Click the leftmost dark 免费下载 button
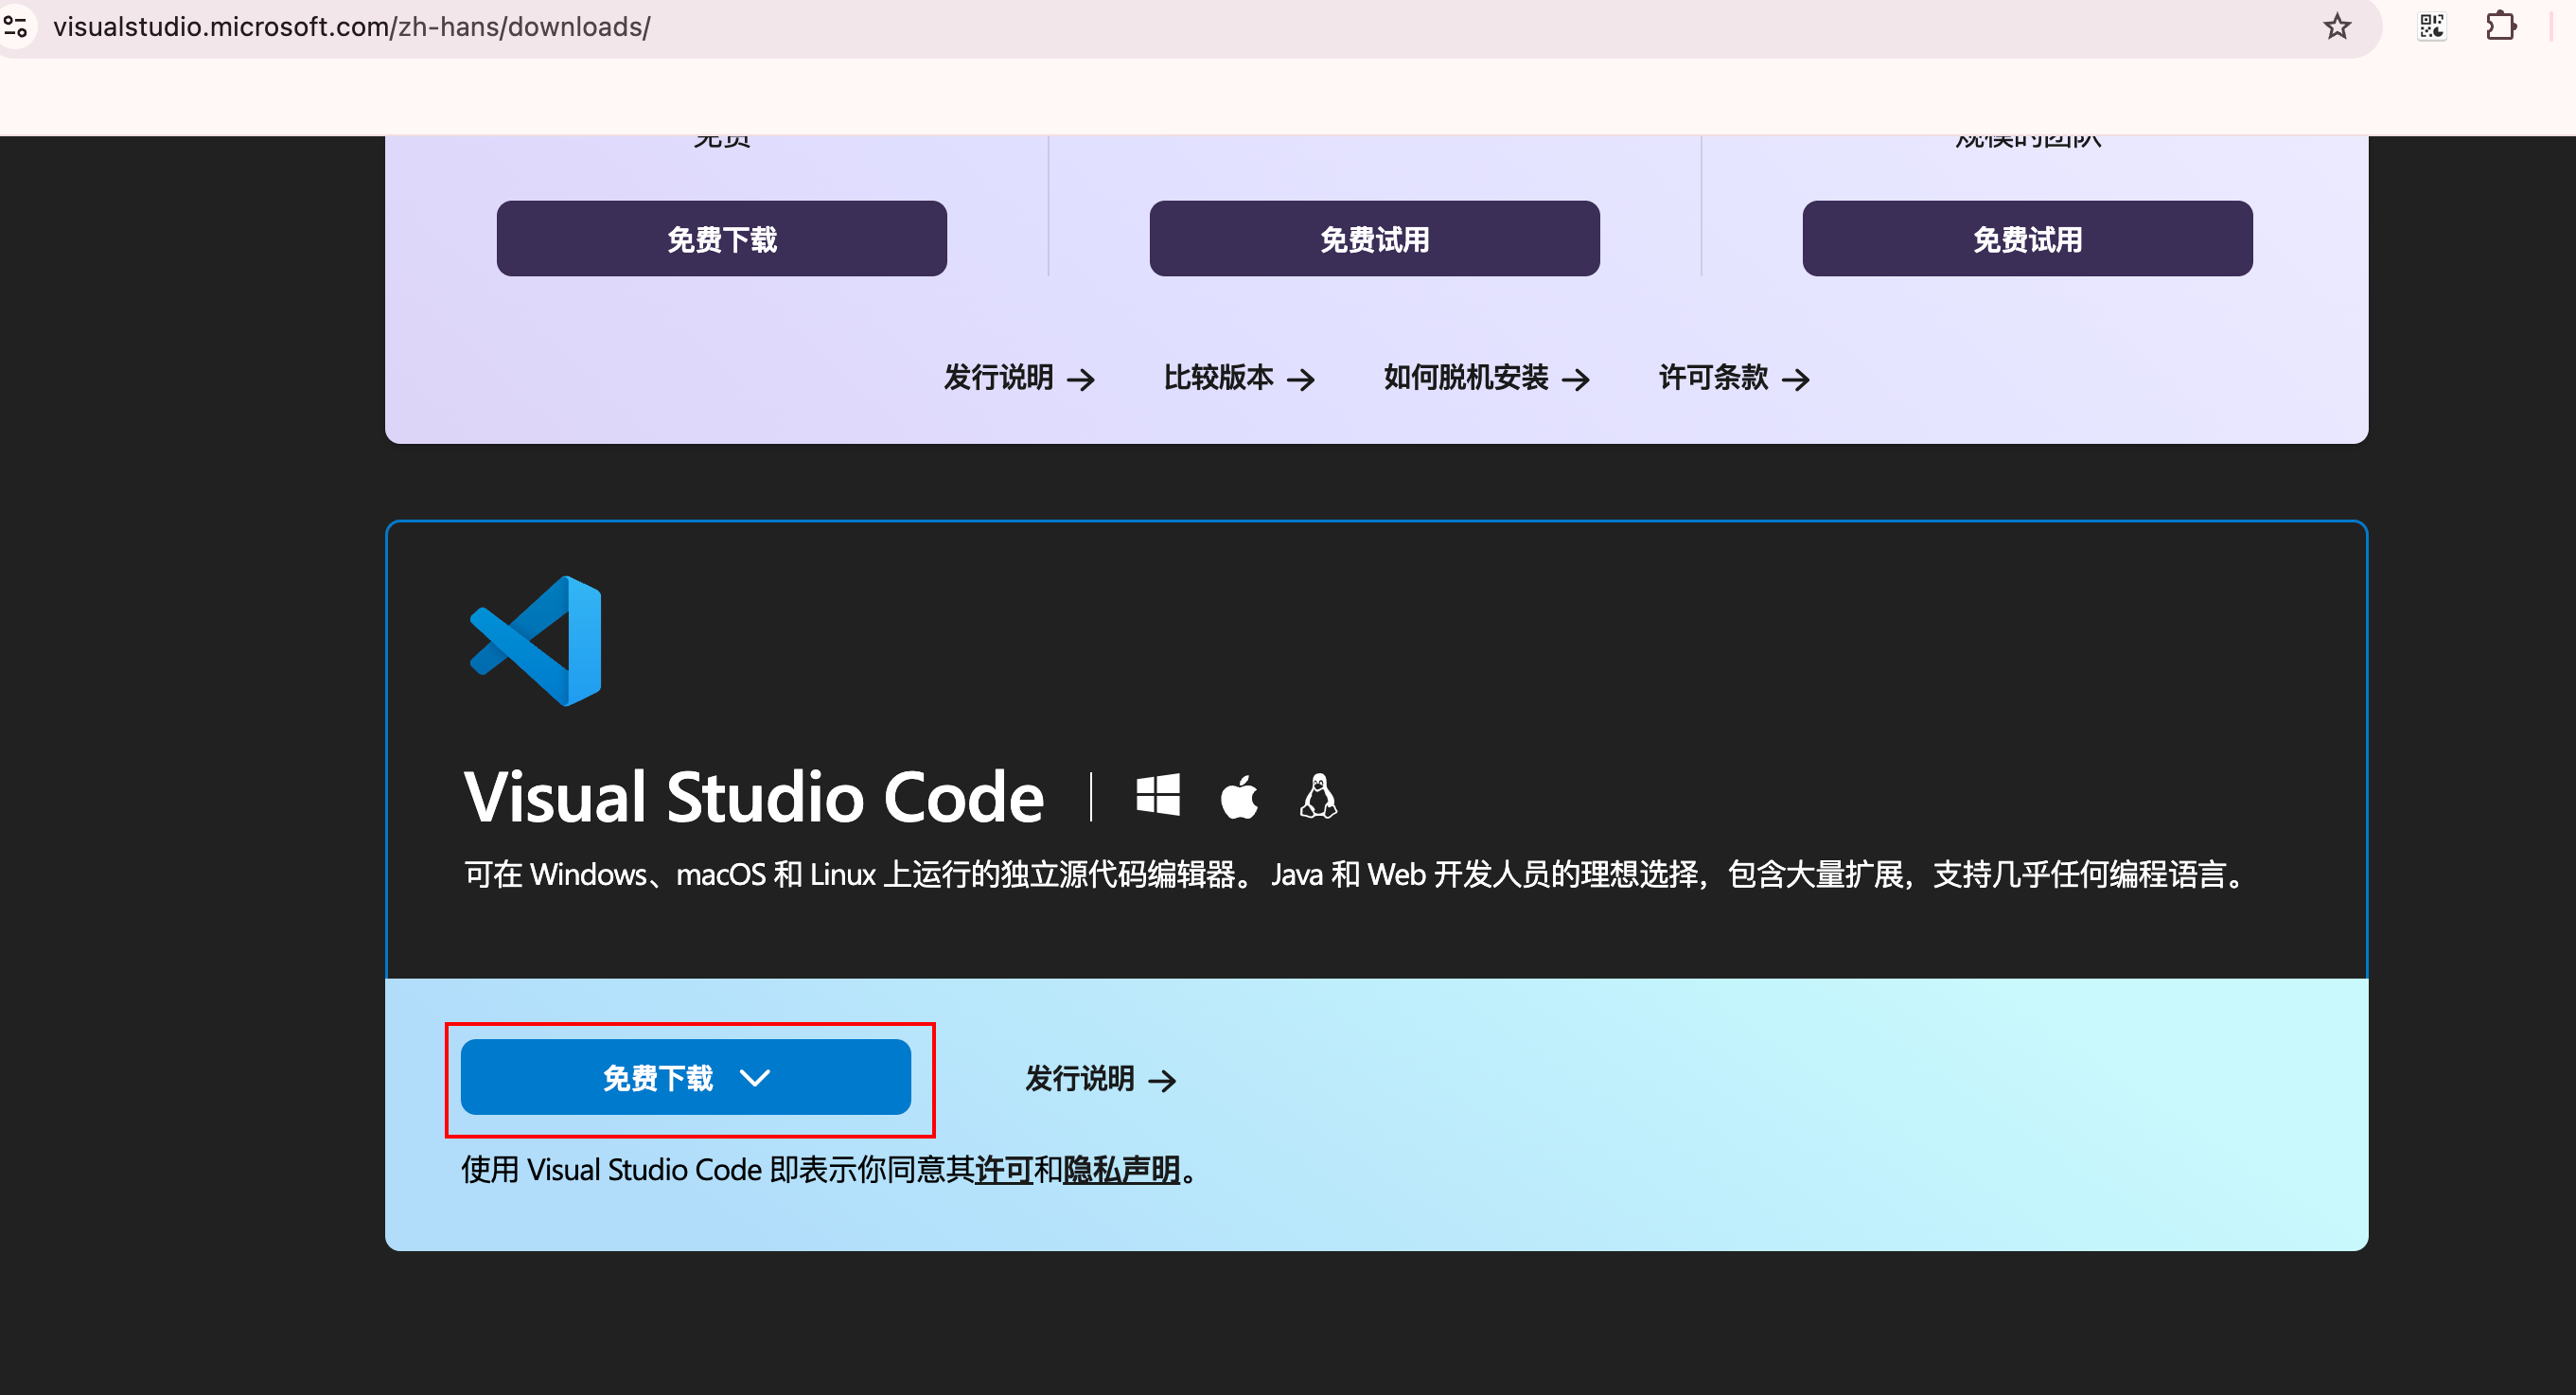This screenshot has height=1395, width=2576. (721, 239)
